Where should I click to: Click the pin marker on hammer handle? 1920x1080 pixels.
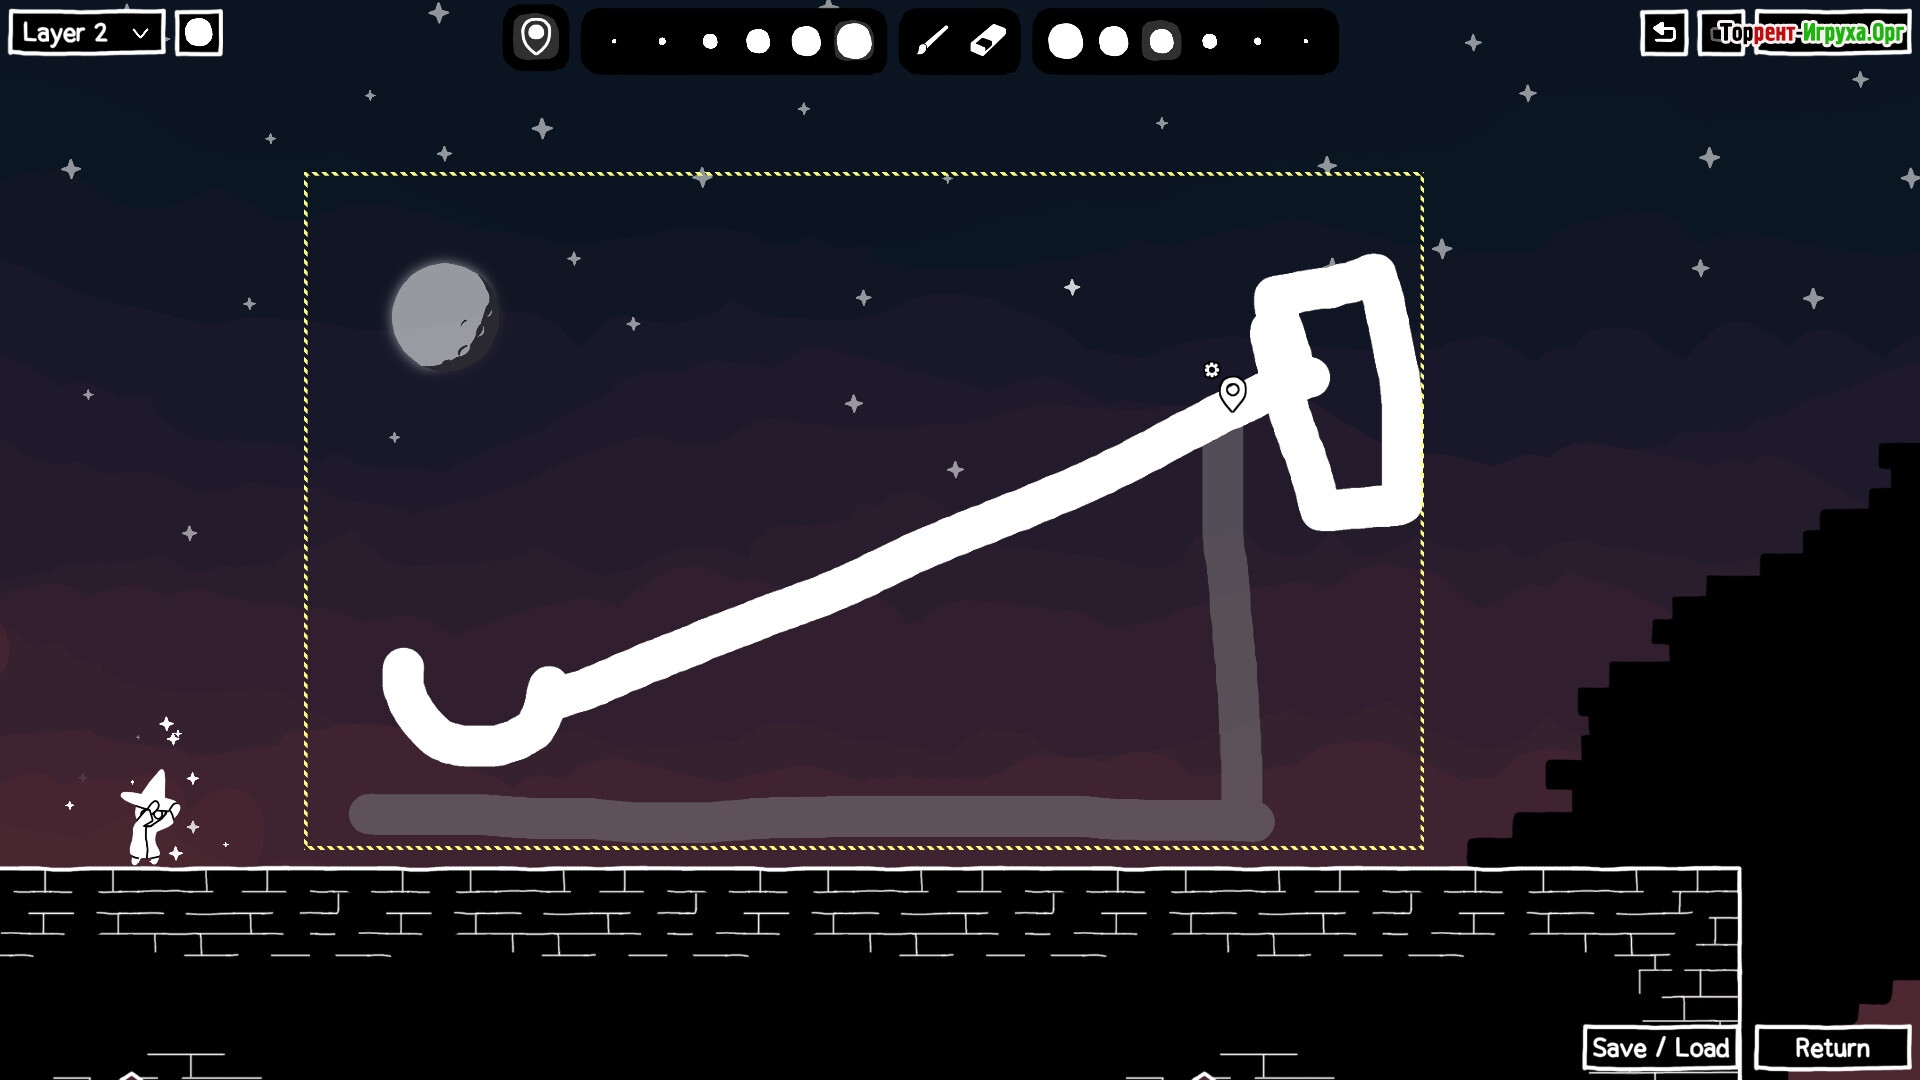click(x=1232, y=393)
